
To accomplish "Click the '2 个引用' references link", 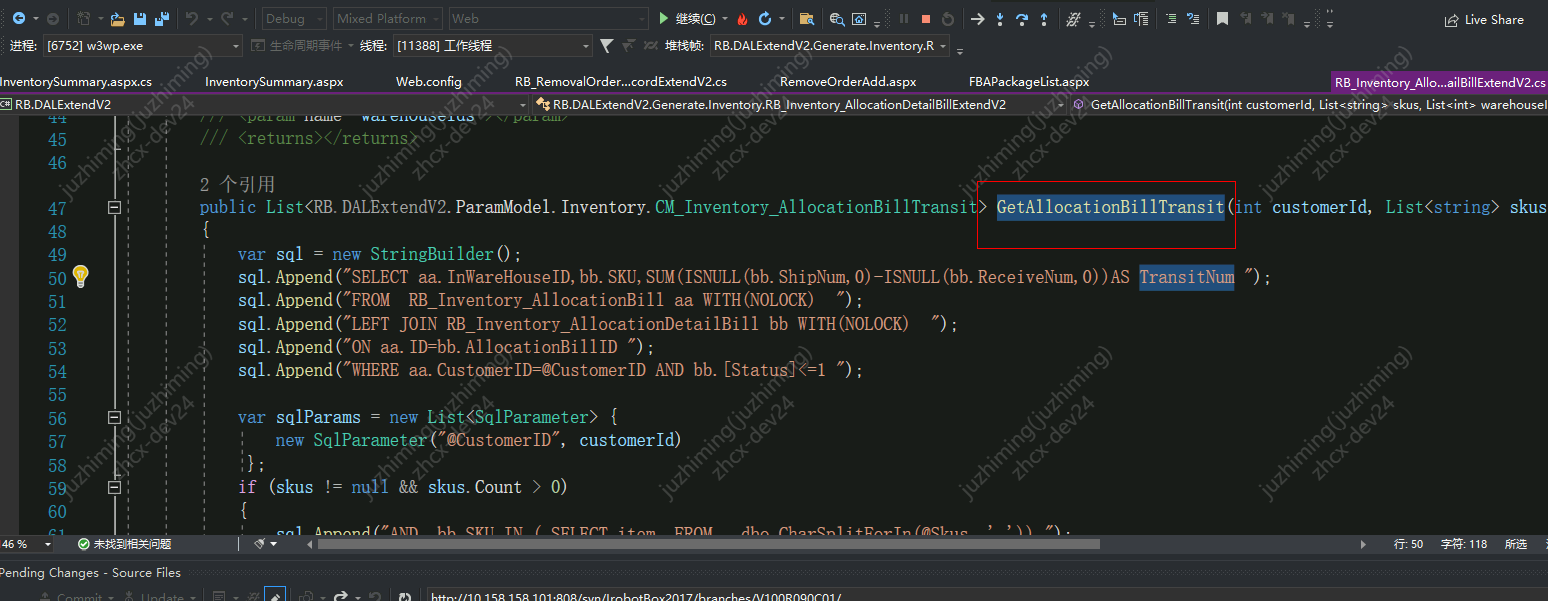I will point(237,184).
